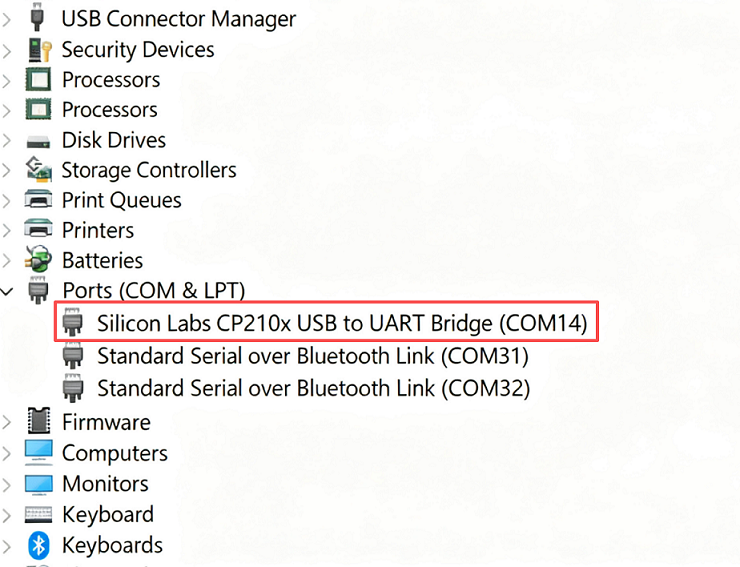Select Silicon Labs CP210x USB to UART Bridge
This screenshot has width=740, height=567.
(341, 324)
